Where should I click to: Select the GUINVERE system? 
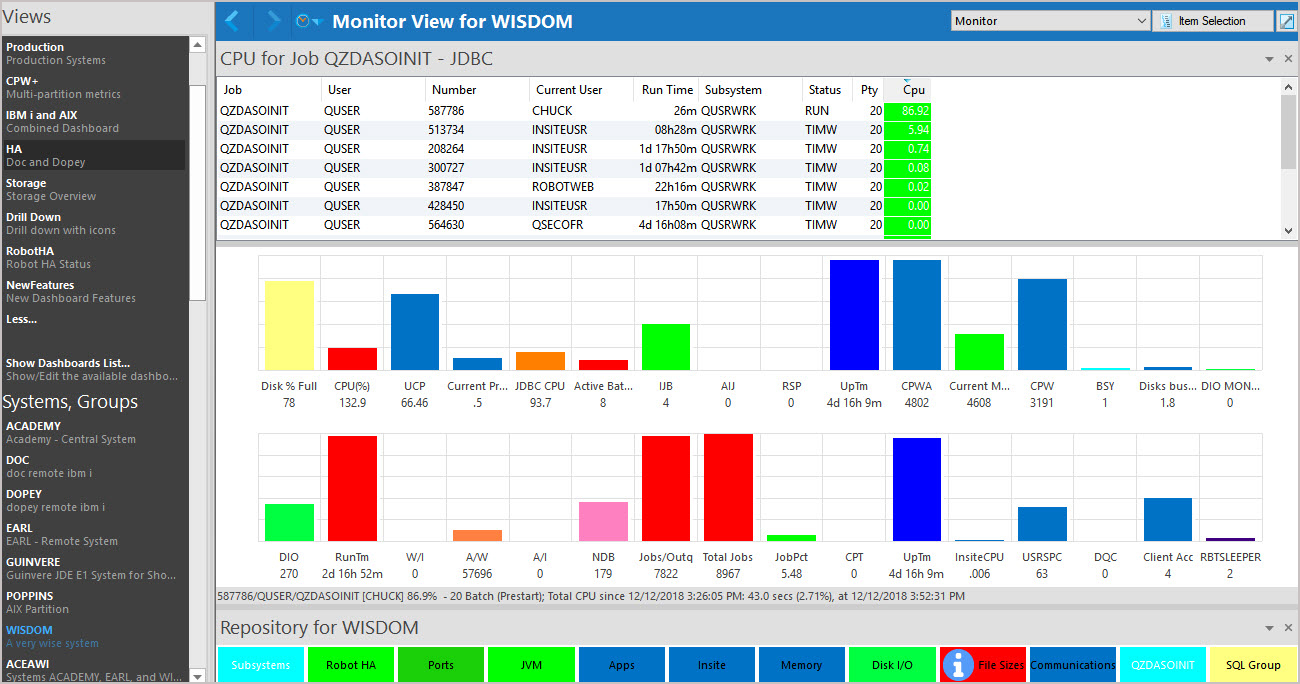click(94, 568)
